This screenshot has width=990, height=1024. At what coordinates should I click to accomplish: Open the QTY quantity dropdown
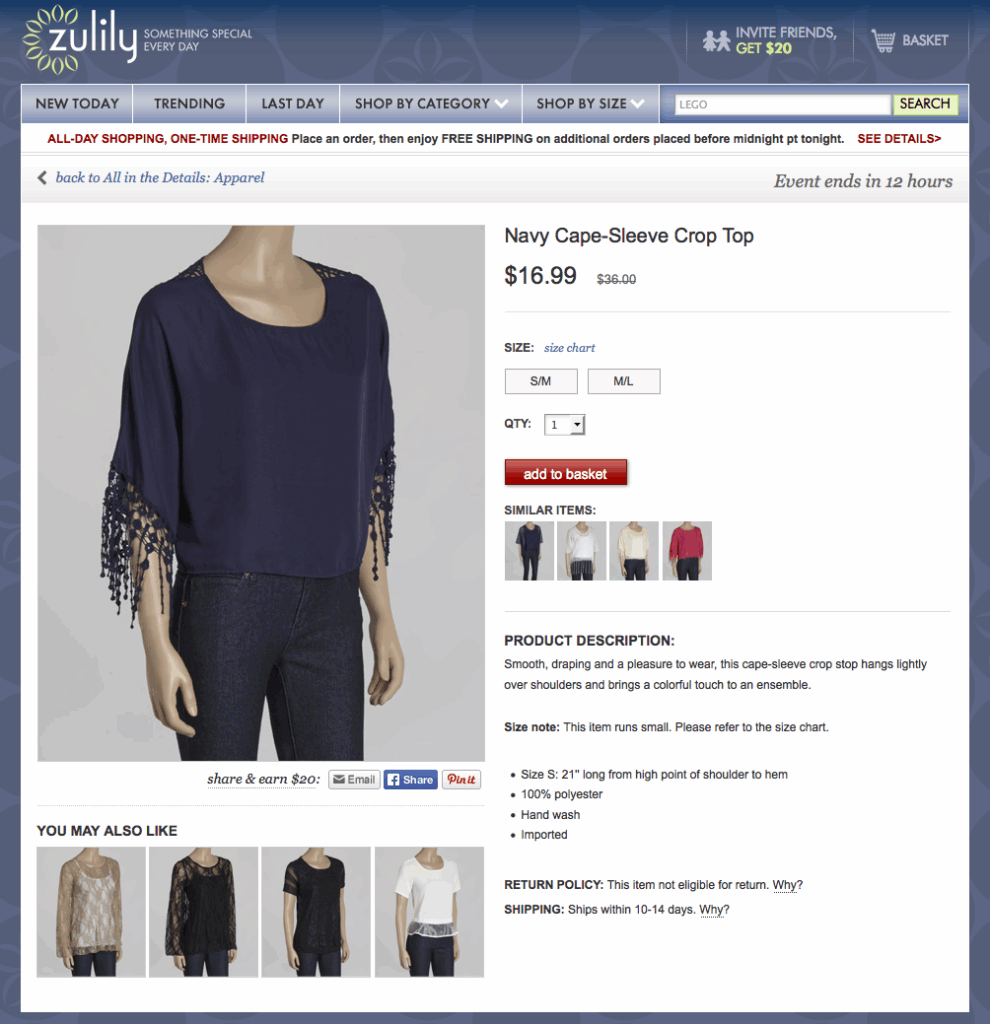564,424
